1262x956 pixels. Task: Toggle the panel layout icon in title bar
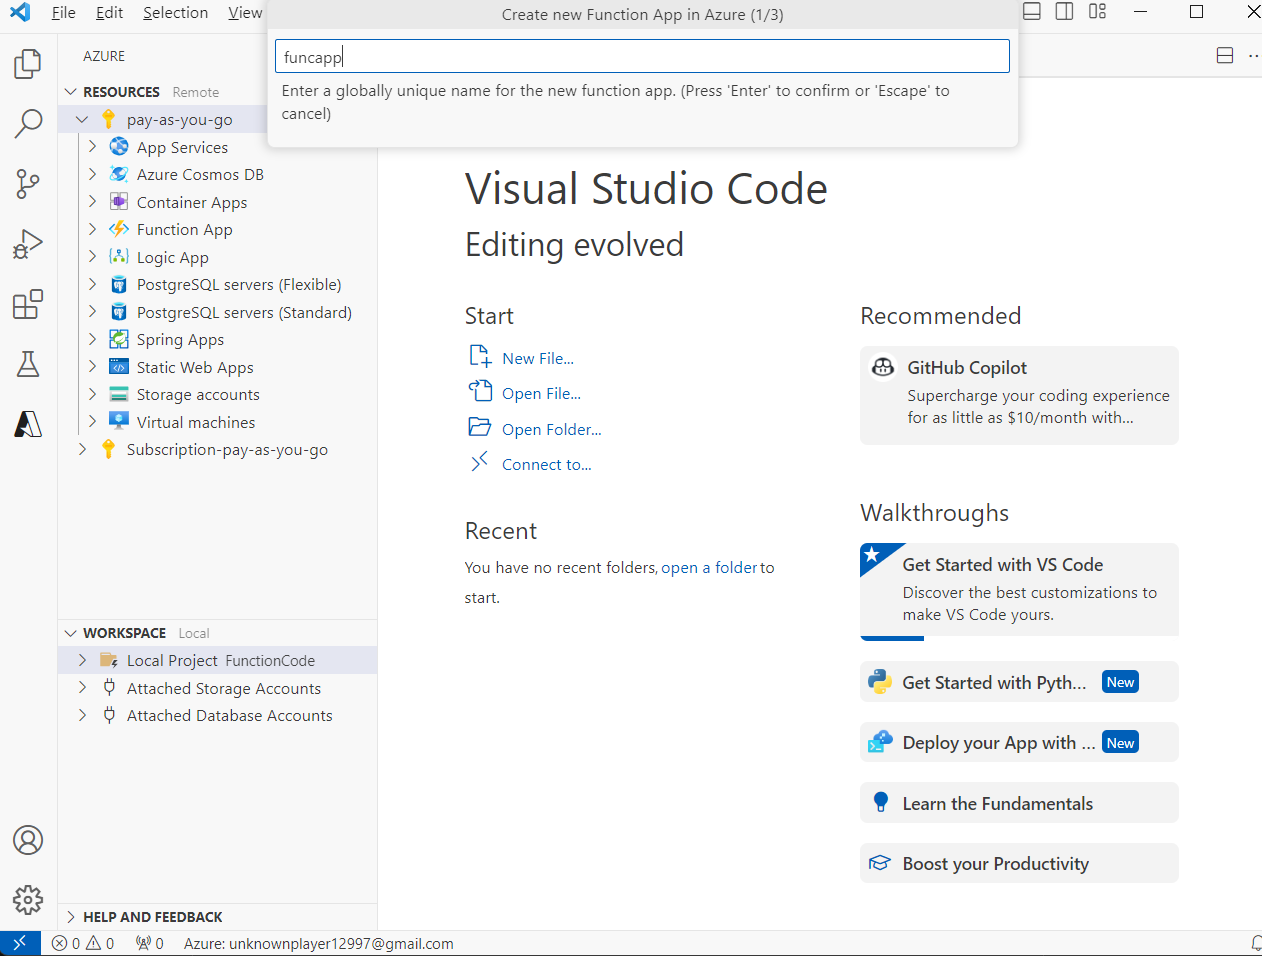(1032, 12)
